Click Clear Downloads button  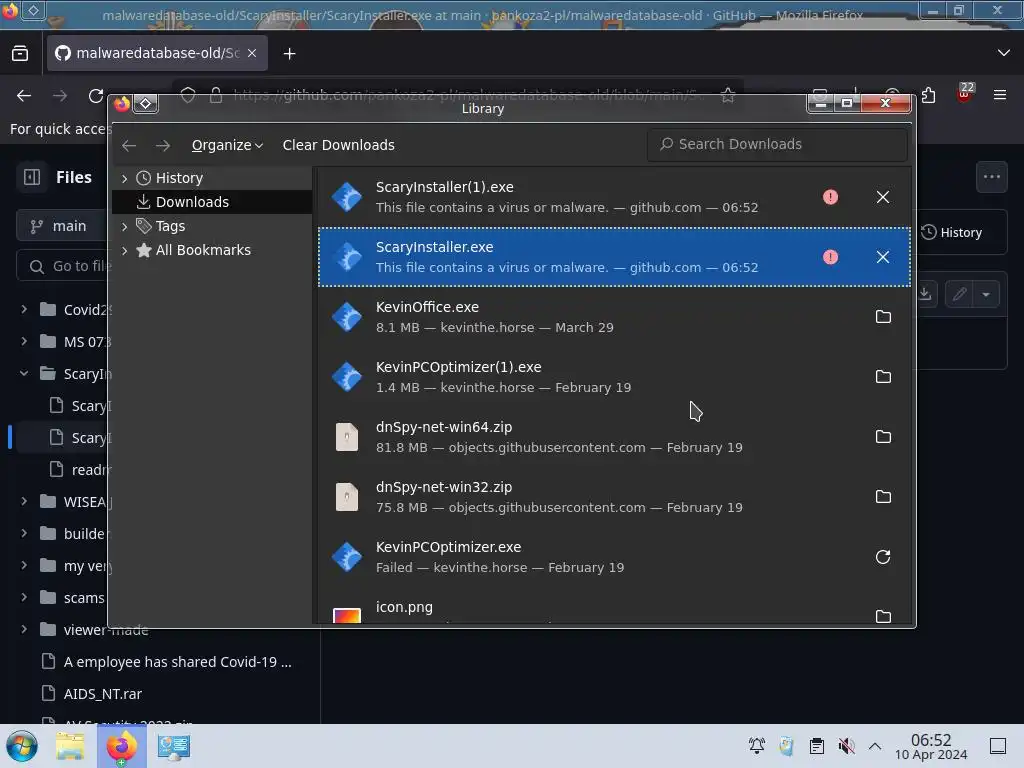[338, 145]
